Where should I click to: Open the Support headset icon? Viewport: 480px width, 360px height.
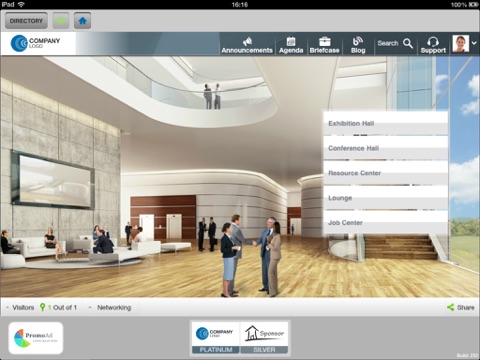tap(433, 41)
